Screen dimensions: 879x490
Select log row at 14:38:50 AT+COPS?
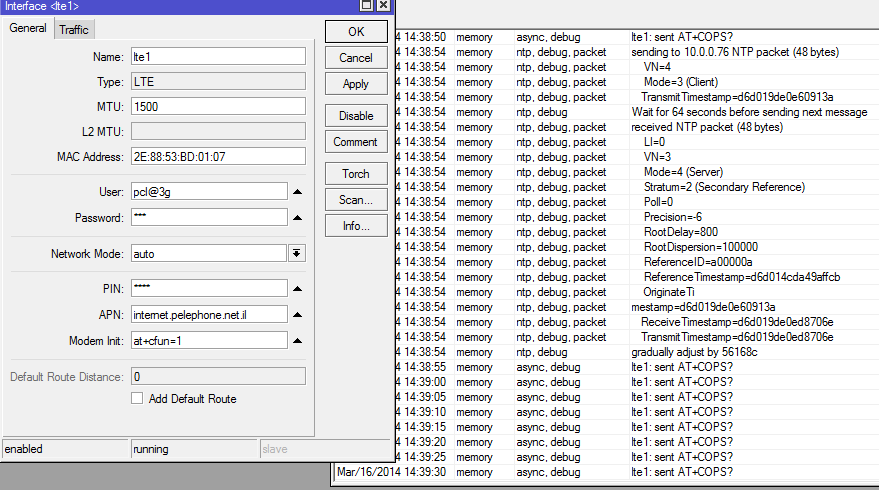636,37
